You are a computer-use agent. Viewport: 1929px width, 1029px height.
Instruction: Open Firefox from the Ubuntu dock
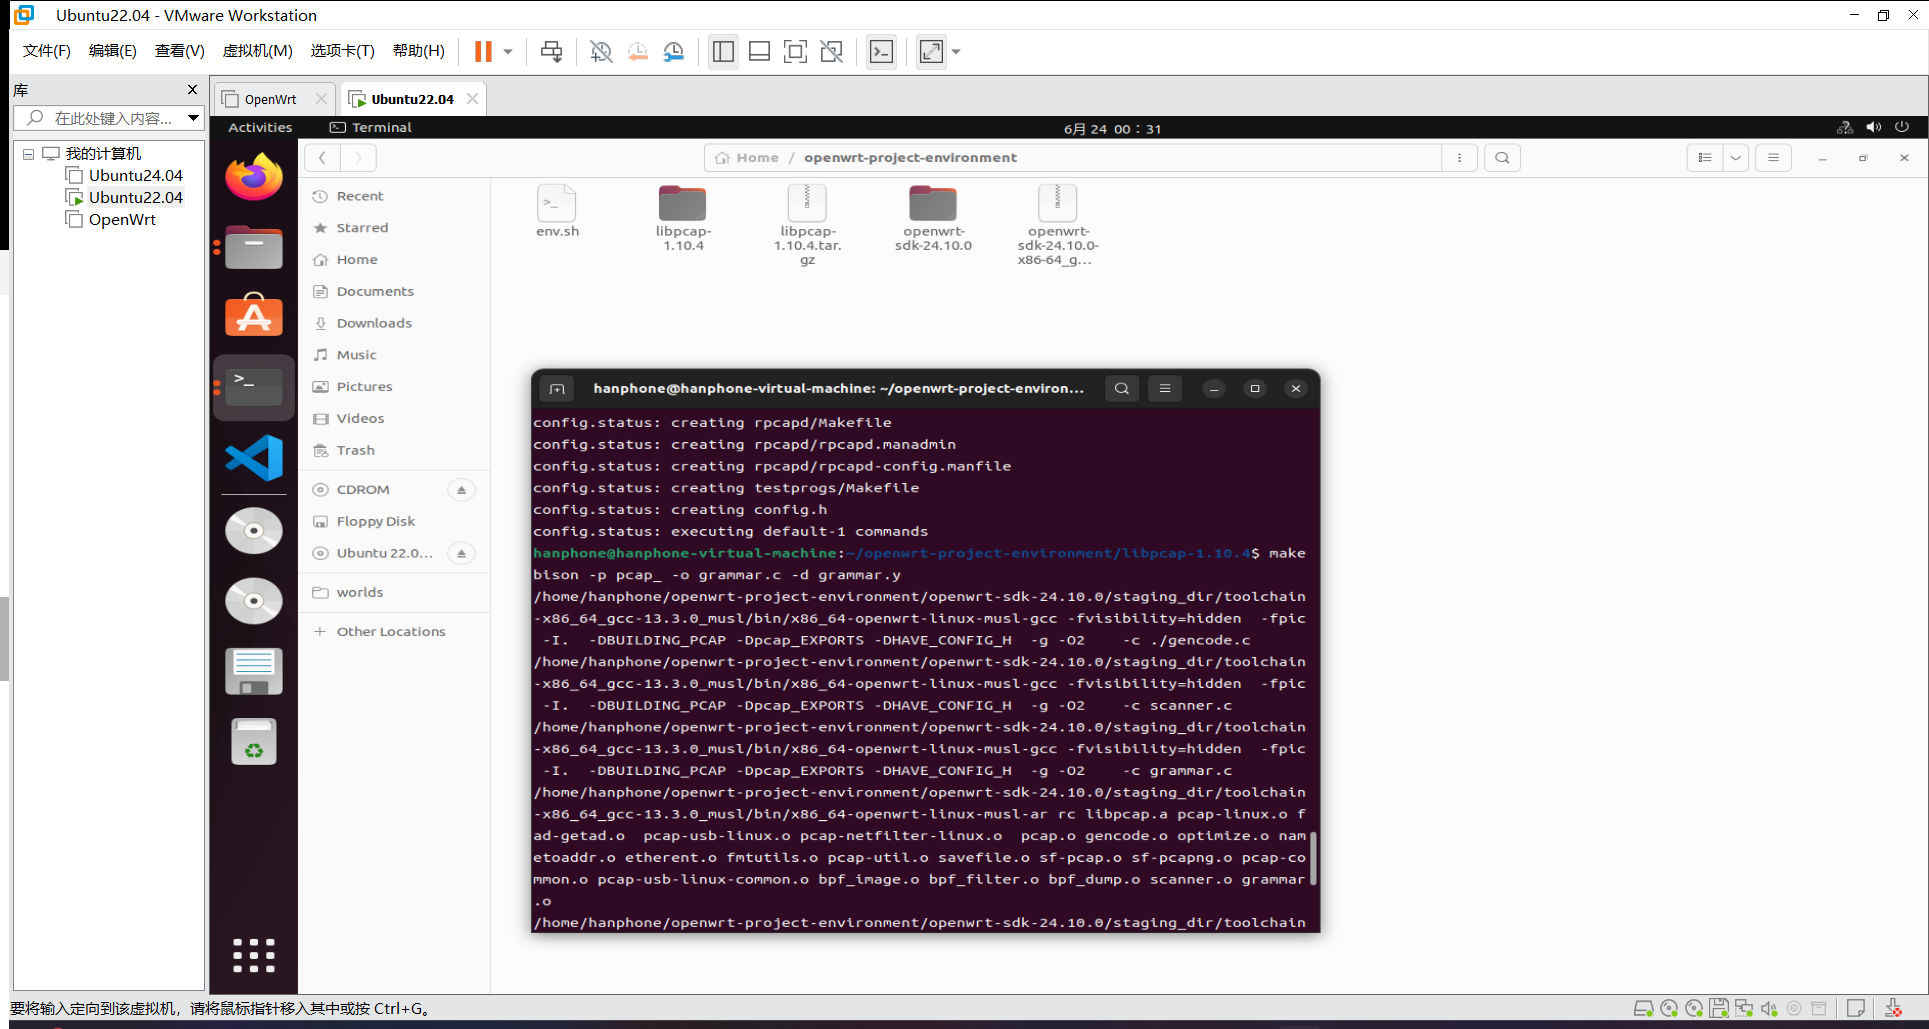point(254,177)
